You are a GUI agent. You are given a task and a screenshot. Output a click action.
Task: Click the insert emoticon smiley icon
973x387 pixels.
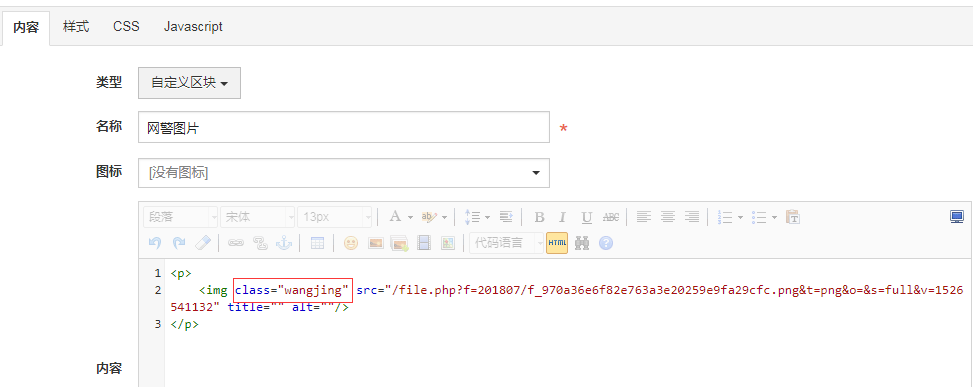(x=351, y=243)
